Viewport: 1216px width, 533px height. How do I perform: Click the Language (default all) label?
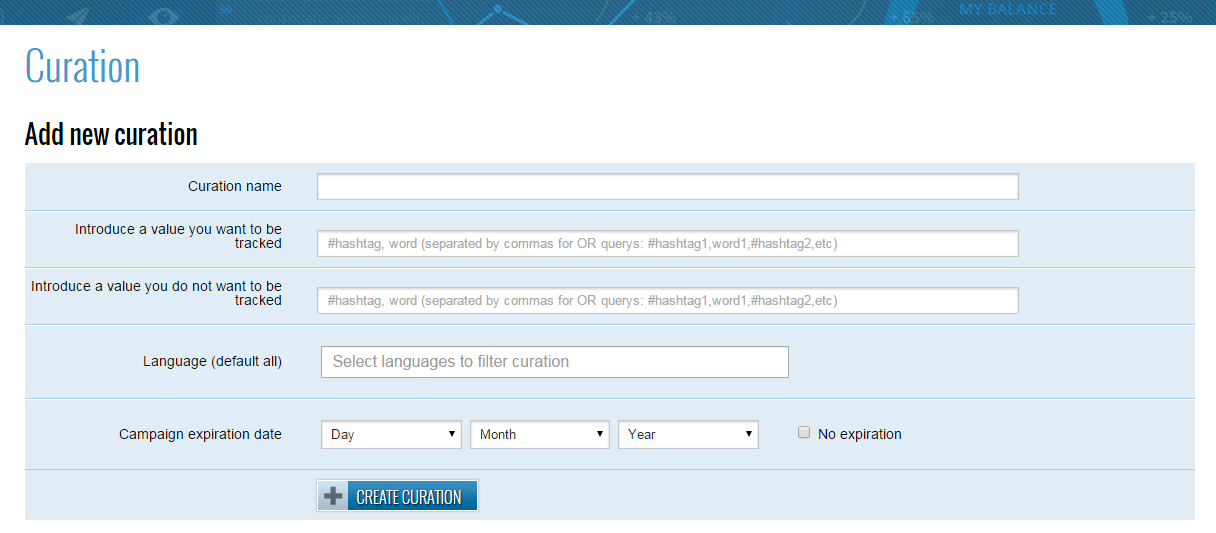click(x=212, y=361)
